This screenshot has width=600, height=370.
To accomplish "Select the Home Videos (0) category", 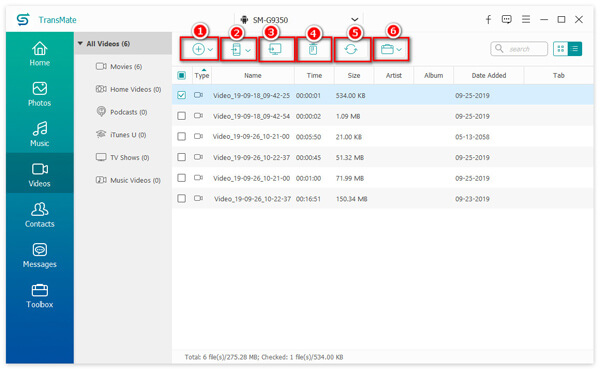I will (128, 89).
